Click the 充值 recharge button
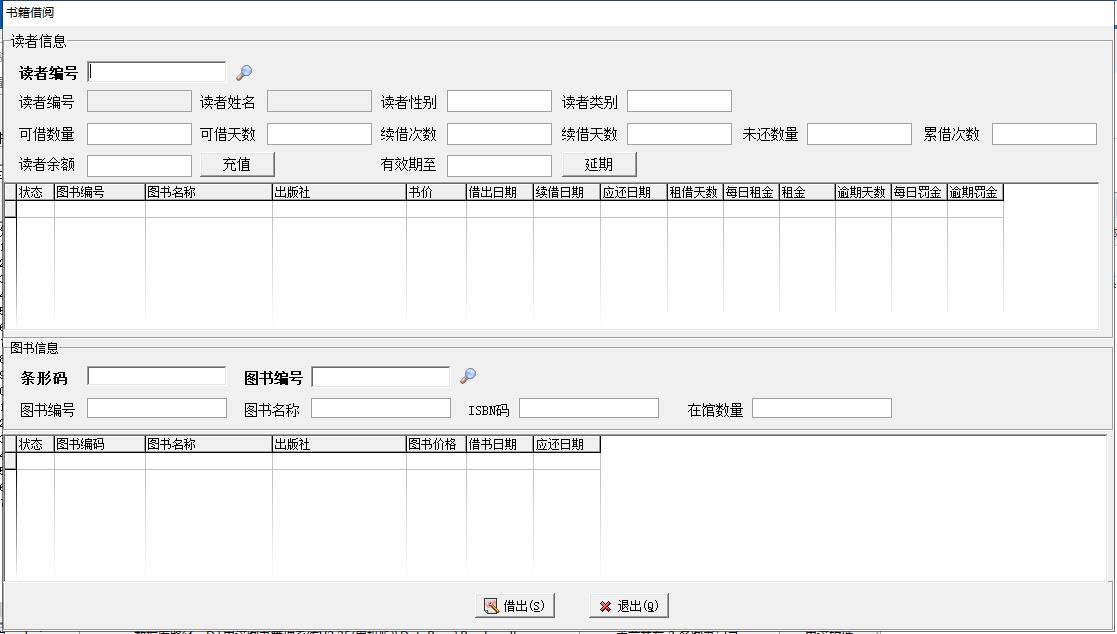The height and width of the screenshot is (634, 1117). click(x=237, y=165)
